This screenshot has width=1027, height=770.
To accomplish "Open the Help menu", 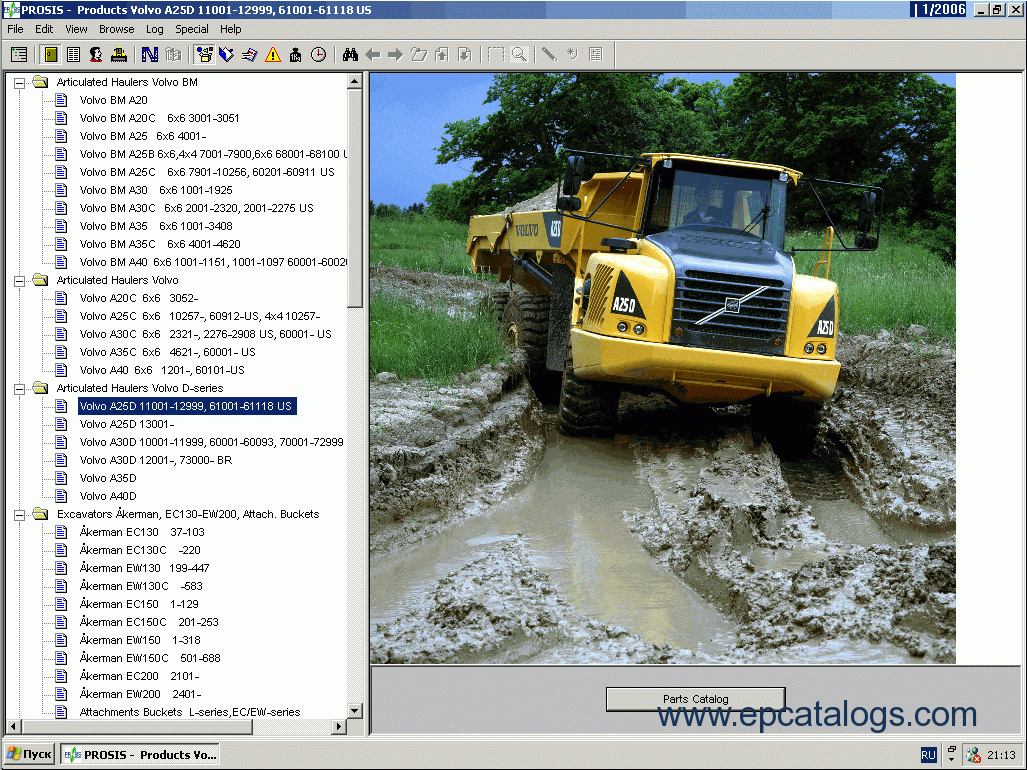I will click(x=231, y=29).
